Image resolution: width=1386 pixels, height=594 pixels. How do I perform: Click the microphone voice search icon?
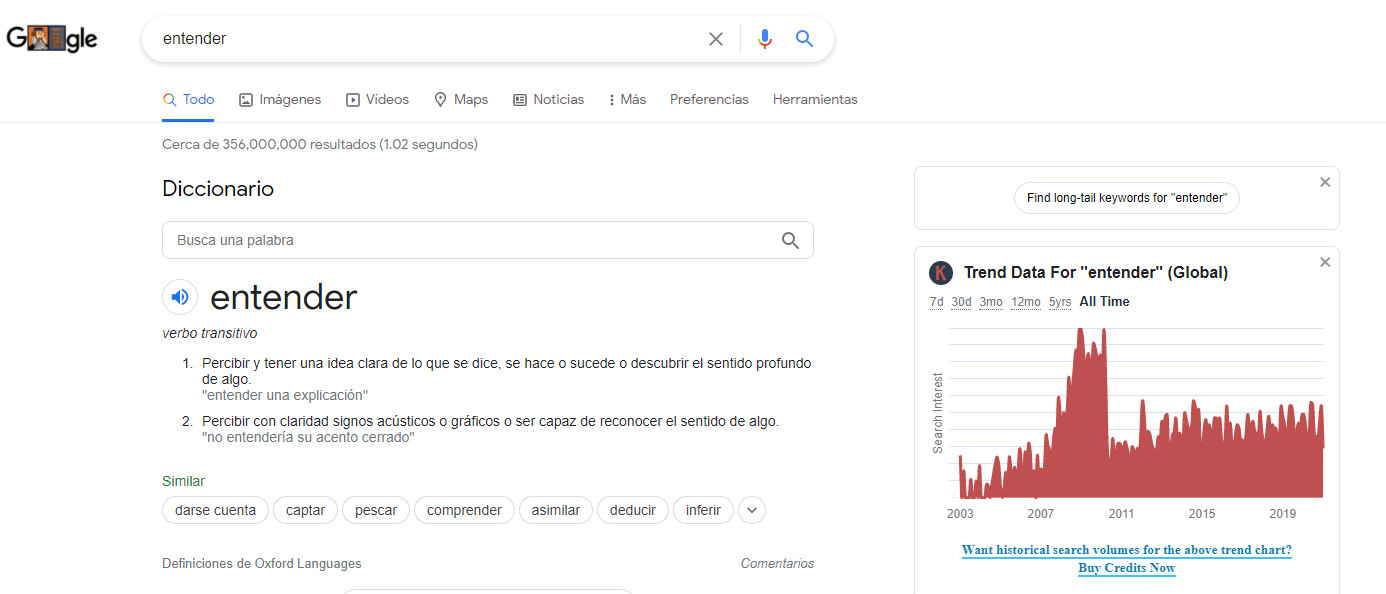(765, 38)
